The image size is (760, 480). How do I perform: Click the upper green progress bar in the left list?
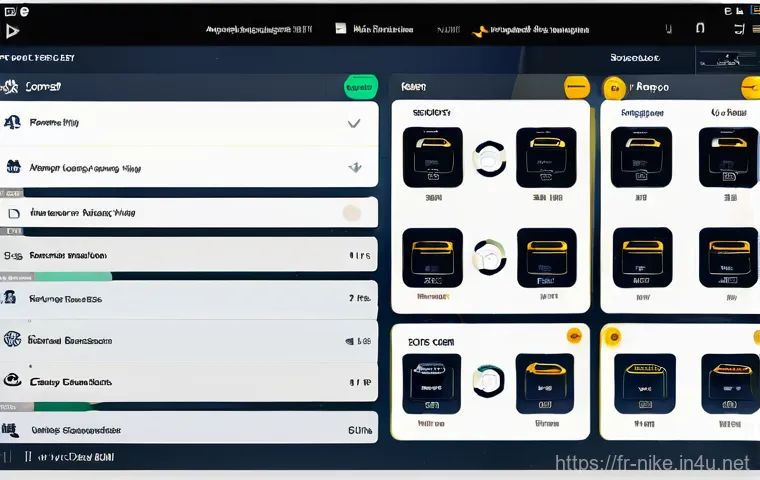[x=73, y=277]
